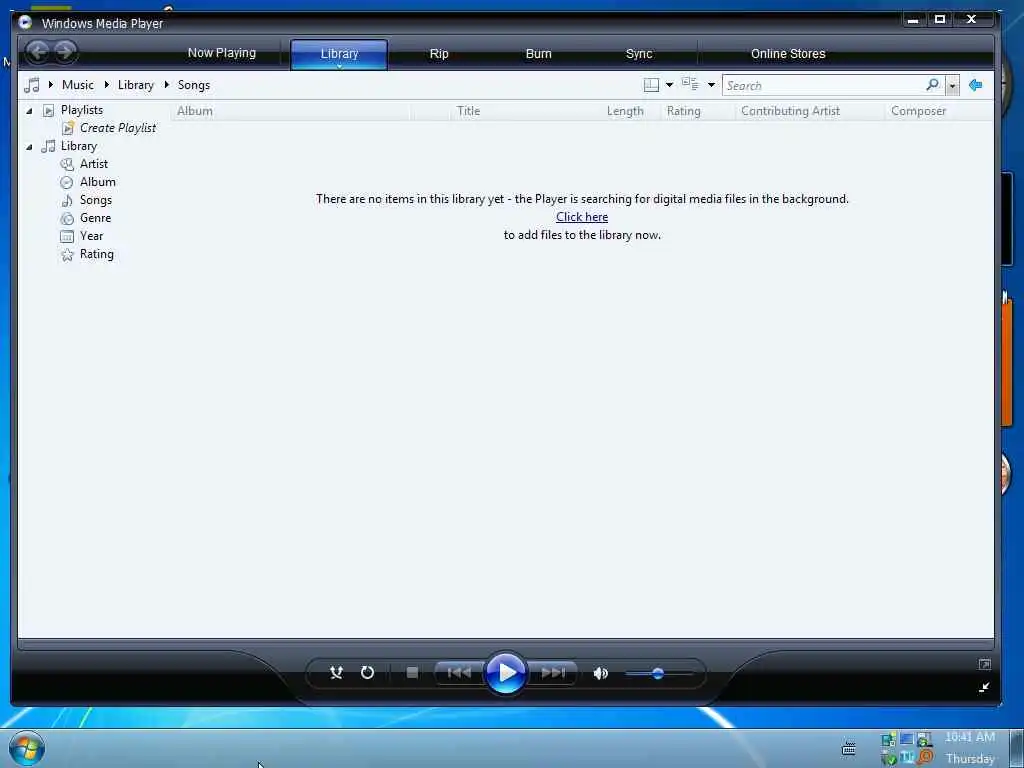The width and height of the screenshot is (1024, 768).
Task: Click the Playlists folder icon
Action: 48,110
